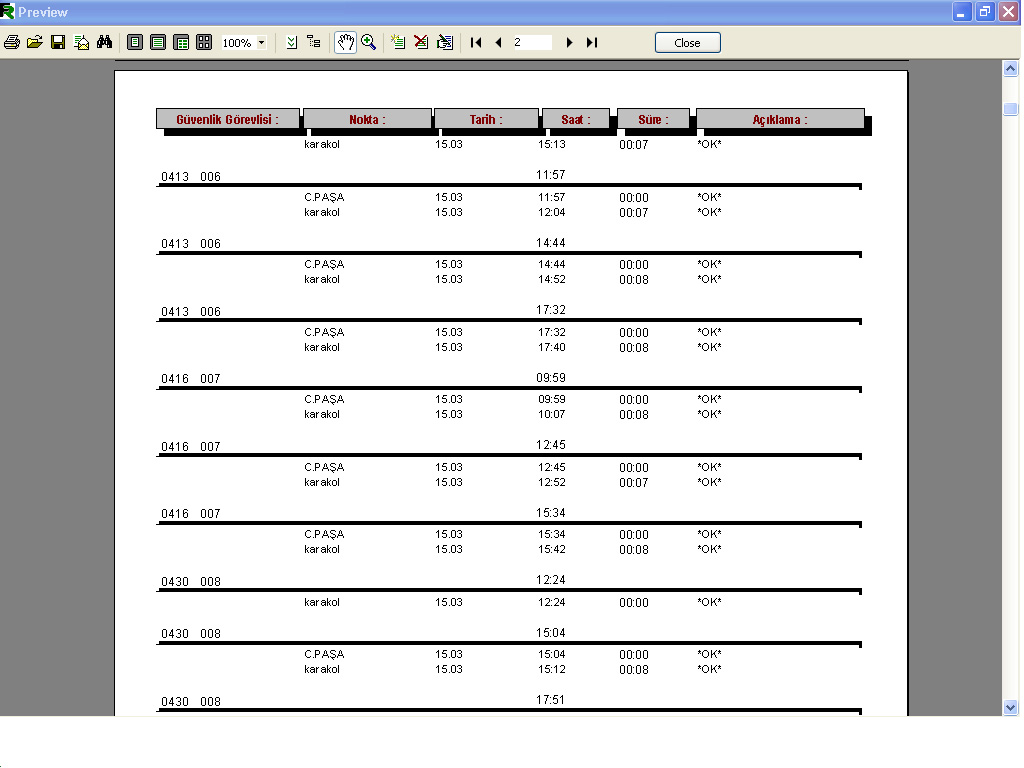This screenshot has width=1024, height=768.
Task: Open the 100% zoom level dropdown
Action: 262,43
